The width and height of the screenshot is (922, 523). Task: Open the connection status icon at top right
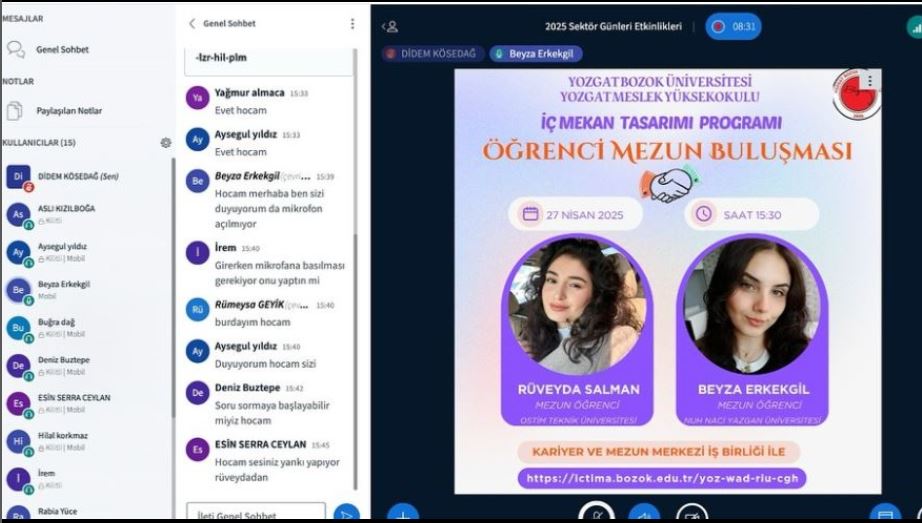[915, 26]
